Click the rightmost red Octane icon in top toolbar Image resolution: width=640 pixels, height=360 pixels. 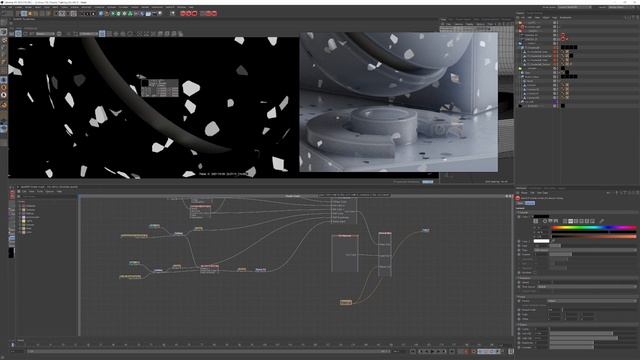[x=214, y=13]
